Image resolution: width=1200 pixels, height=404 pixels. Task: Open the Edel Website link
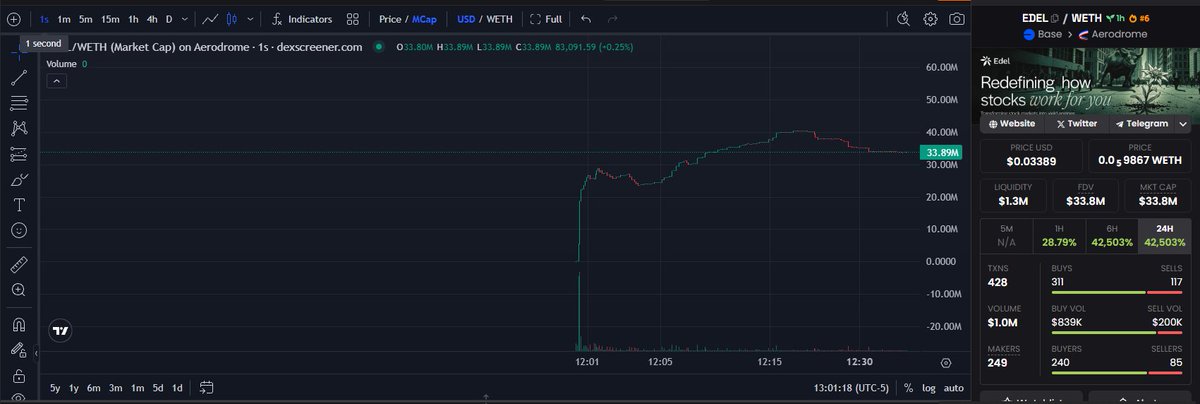(1011, 124)
